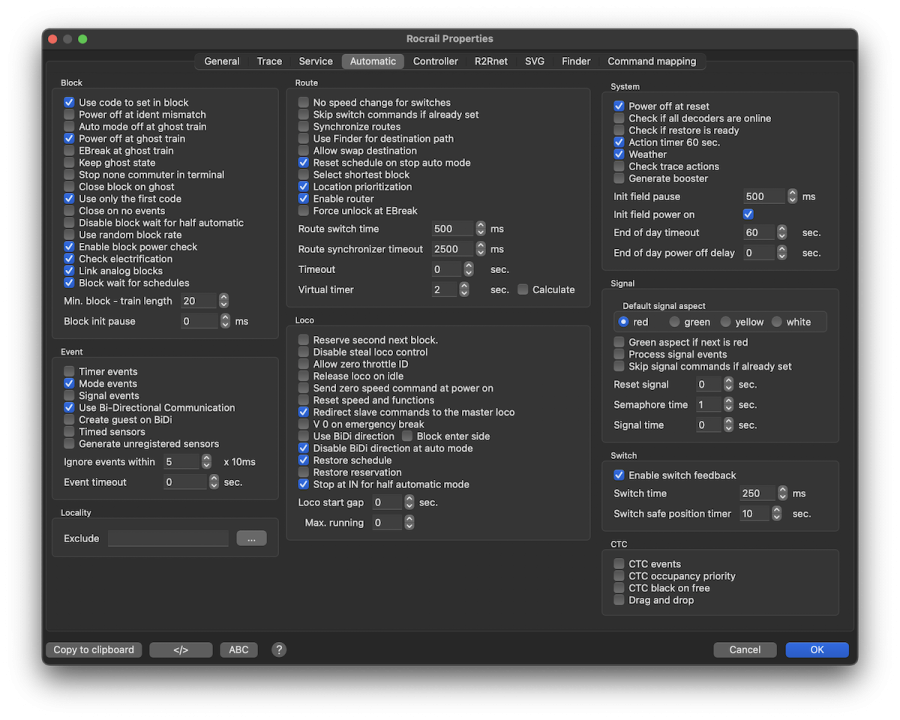Click the XML code </> button
Screen dimensions: 900x720
[x=180, y=650]
